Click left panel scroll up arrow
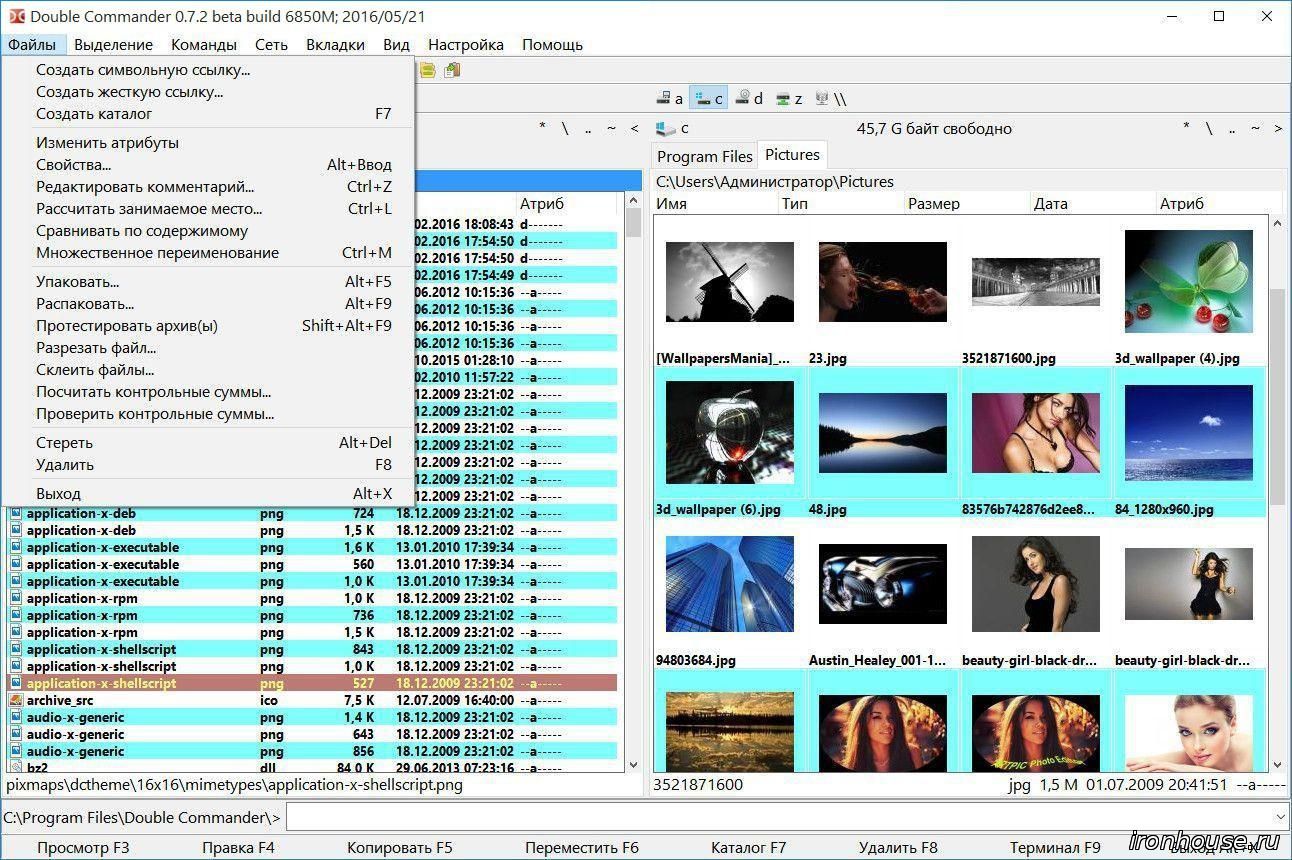1292x860 pixels. 633,201
